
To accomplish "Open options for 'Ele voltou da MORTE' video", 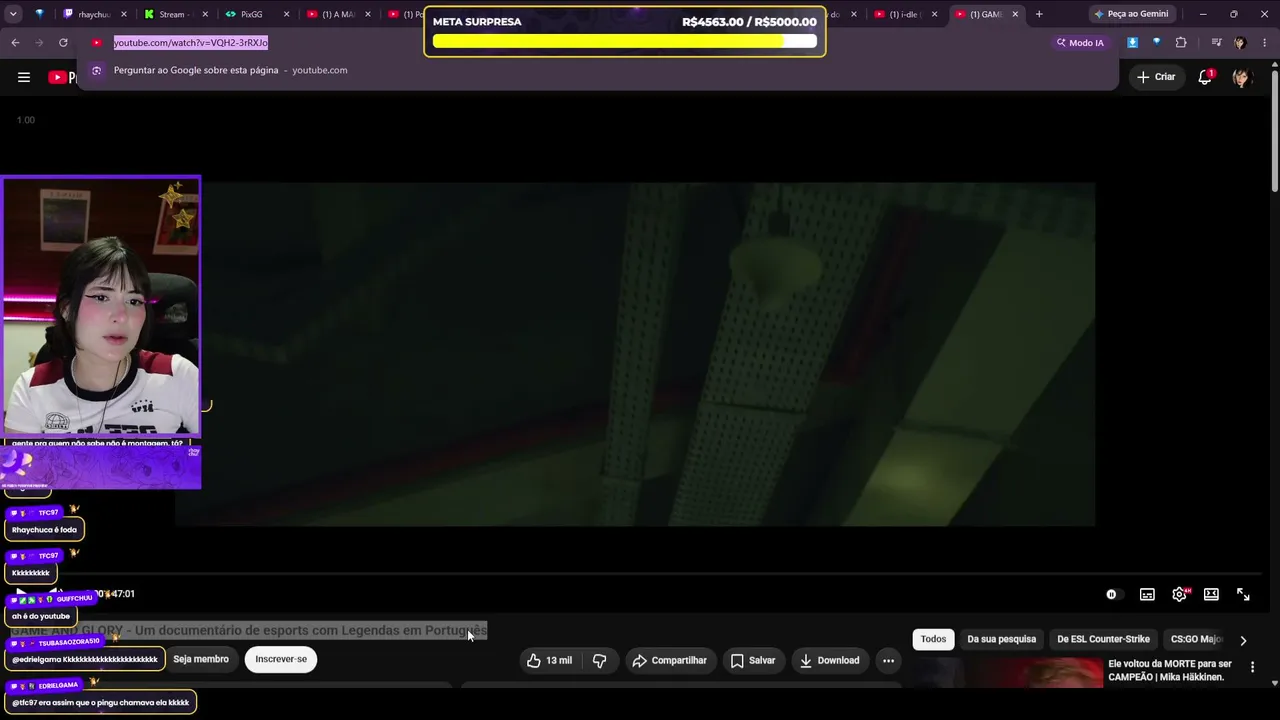I will click(x=1252, y=667).
